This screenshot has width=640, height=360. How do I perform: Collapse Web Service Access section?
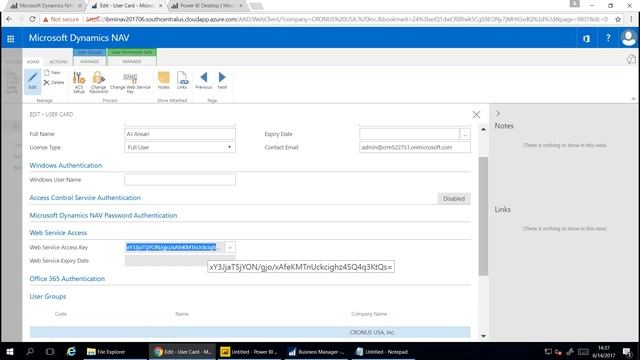coord(58,233)
